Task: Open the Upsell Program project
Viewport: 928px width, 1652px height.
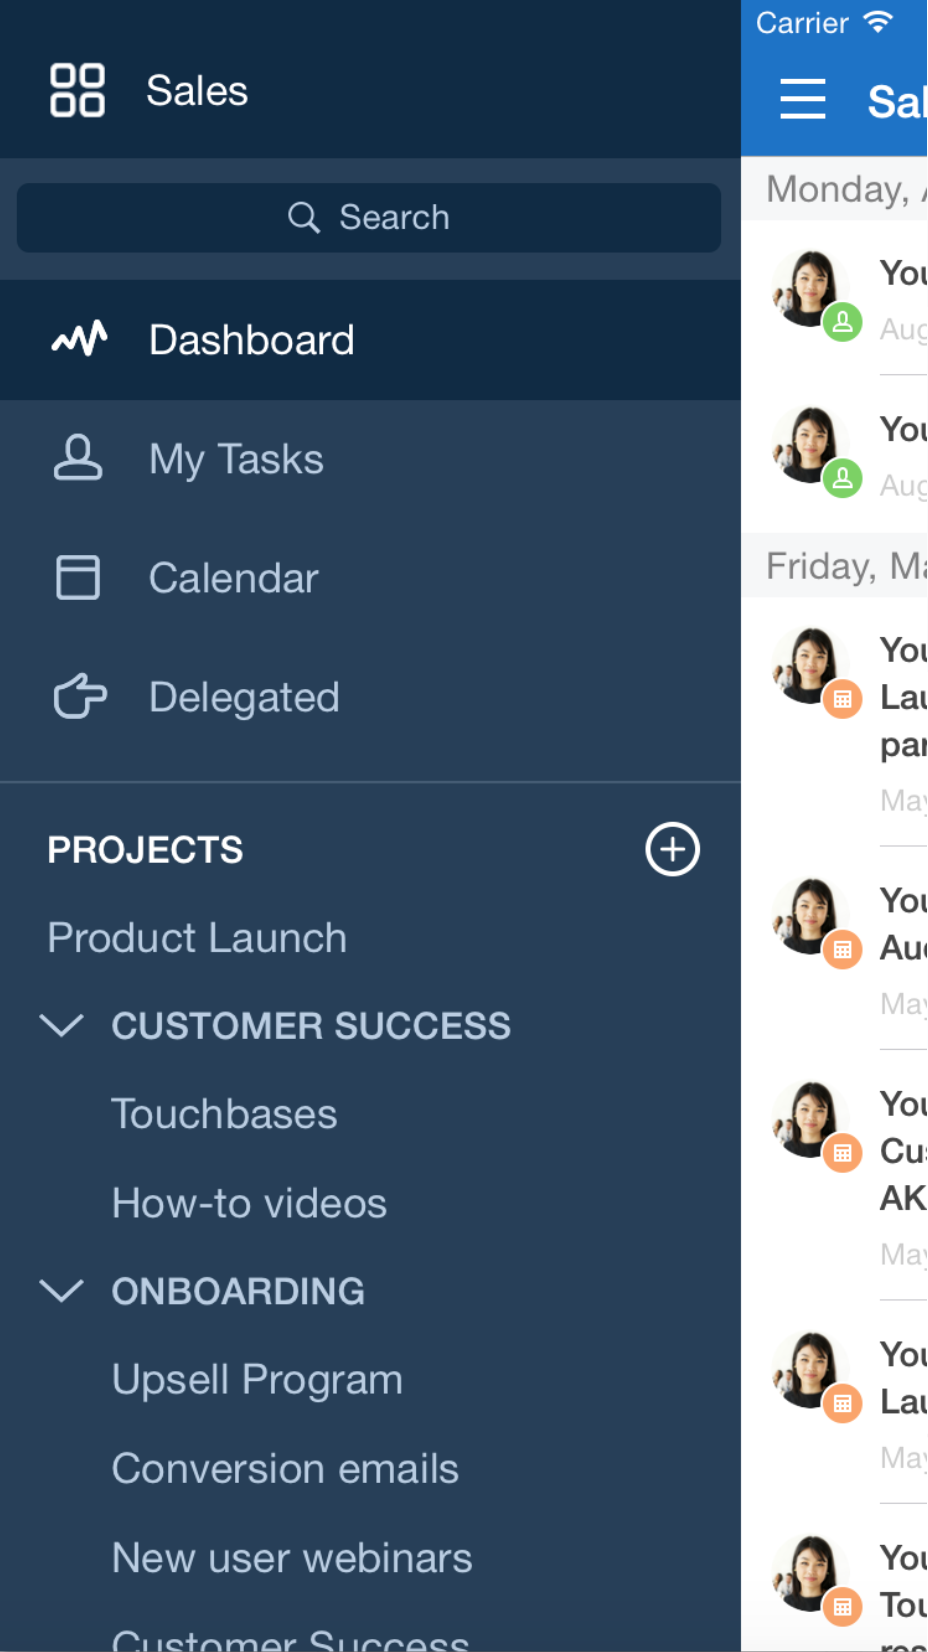Action: click(257, 1380)
